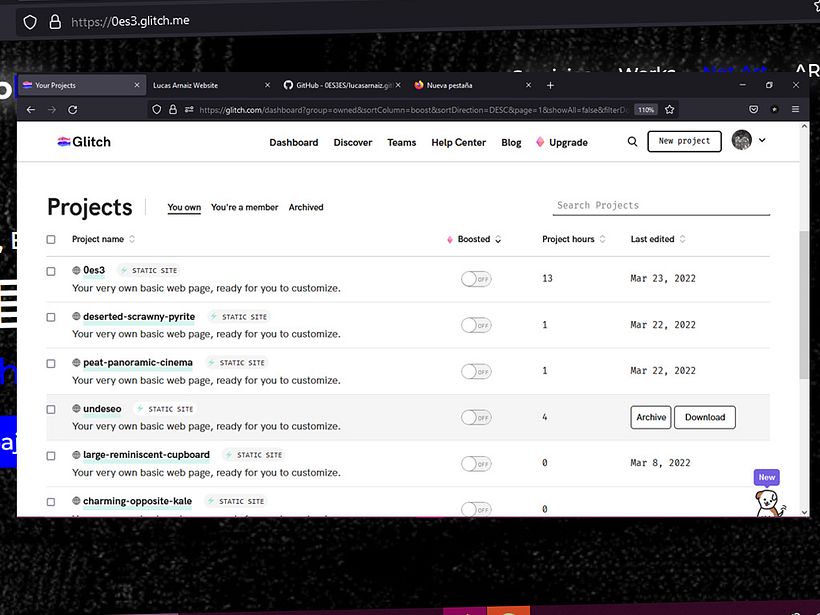Click the globe icon beside 0es3
Image resolution: width=820 pixels, height=615 pixels.
point(76,270)
